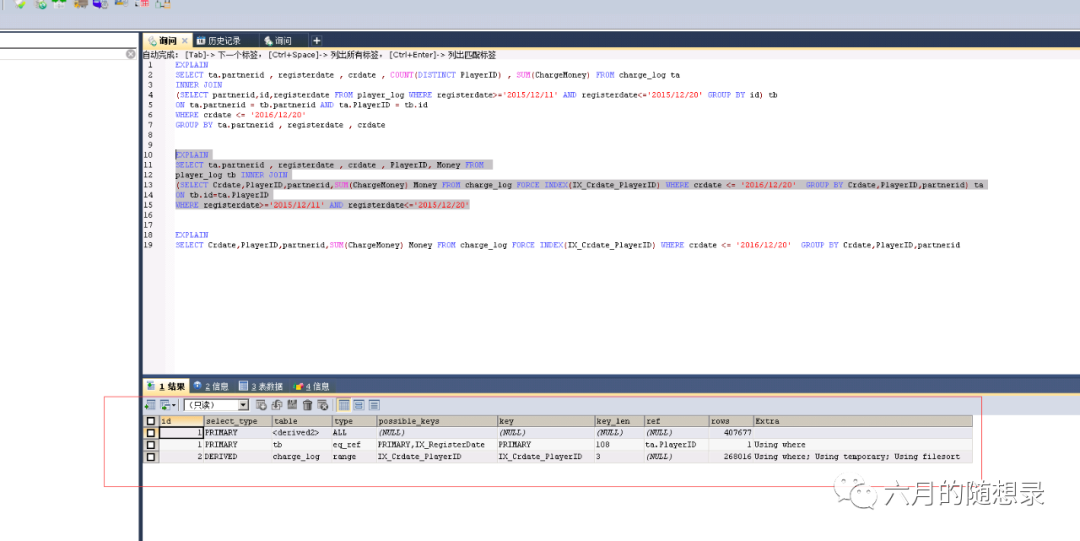
Task: Click the type column header
Action: point(354,421)
